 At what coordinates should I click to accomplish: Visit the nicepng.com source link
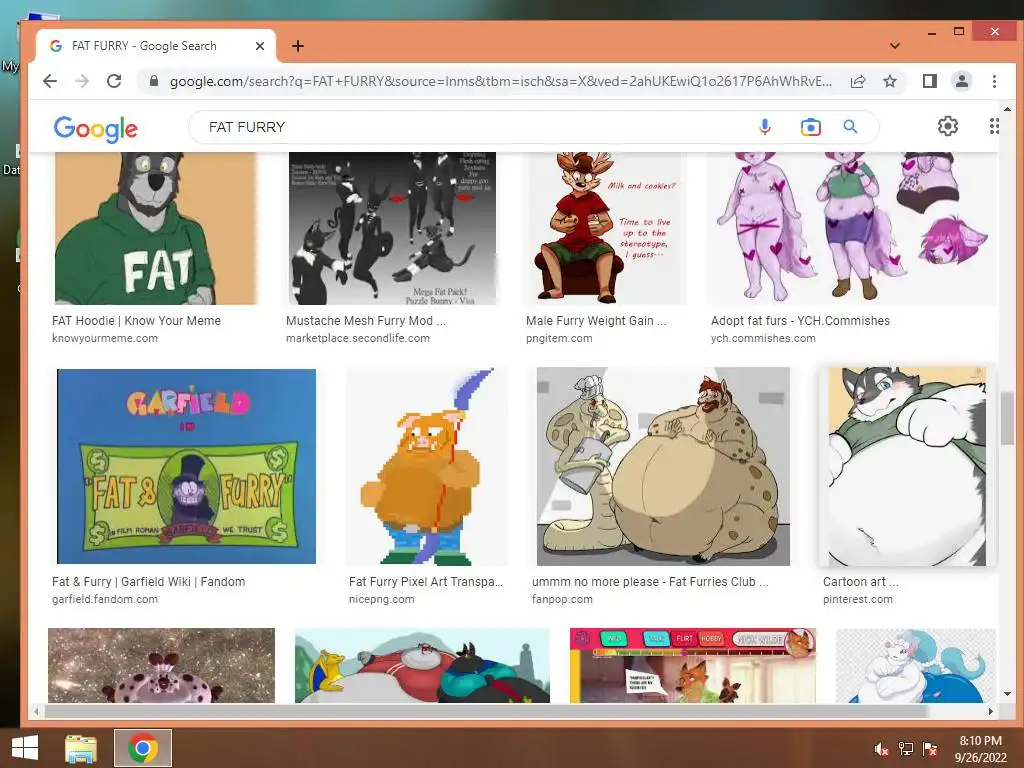tap(381, 600)
